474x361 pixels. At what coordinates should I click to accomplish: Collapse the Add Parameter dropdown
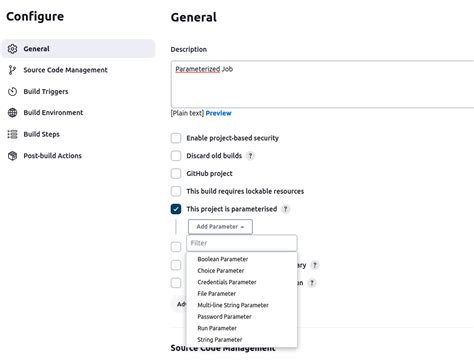220,227
